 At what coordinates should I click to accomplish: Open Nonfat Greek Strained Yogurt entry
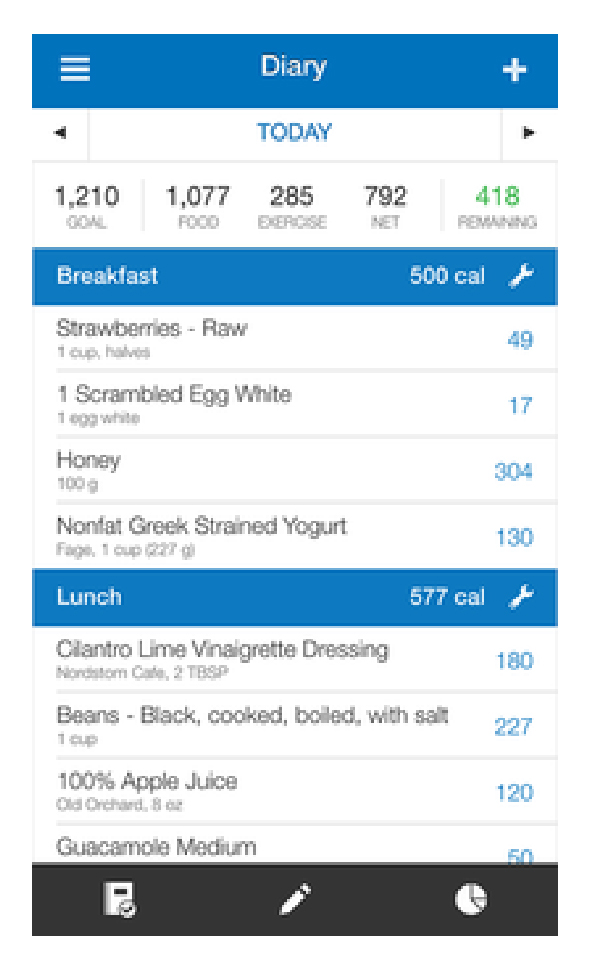coord(294,536)
